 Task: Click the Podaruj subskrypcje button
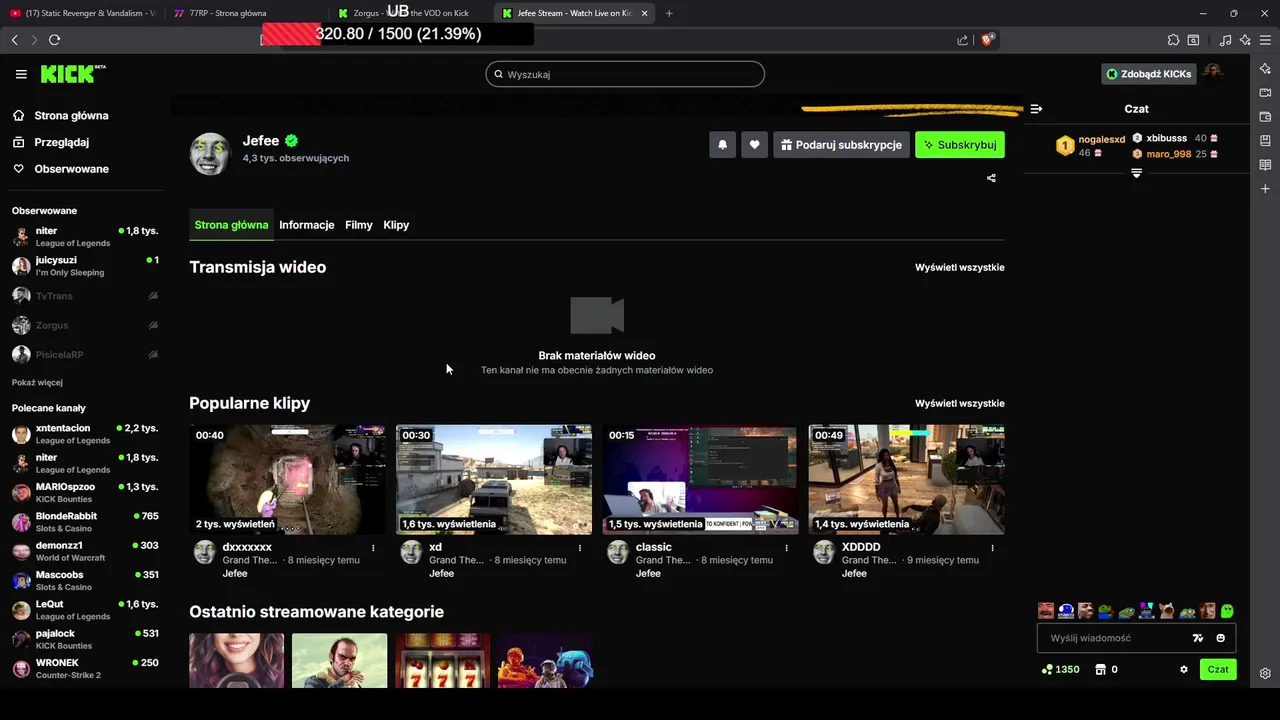coord(841,145)
